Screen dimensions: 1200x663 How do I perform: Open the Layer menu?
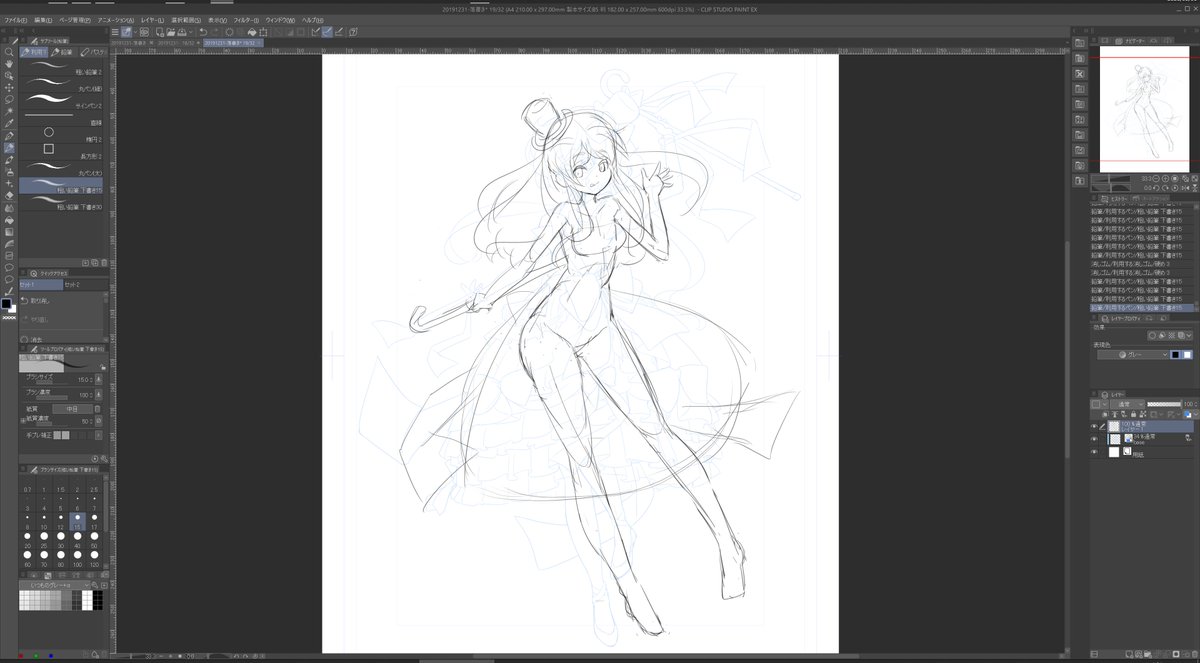point(154,20)
